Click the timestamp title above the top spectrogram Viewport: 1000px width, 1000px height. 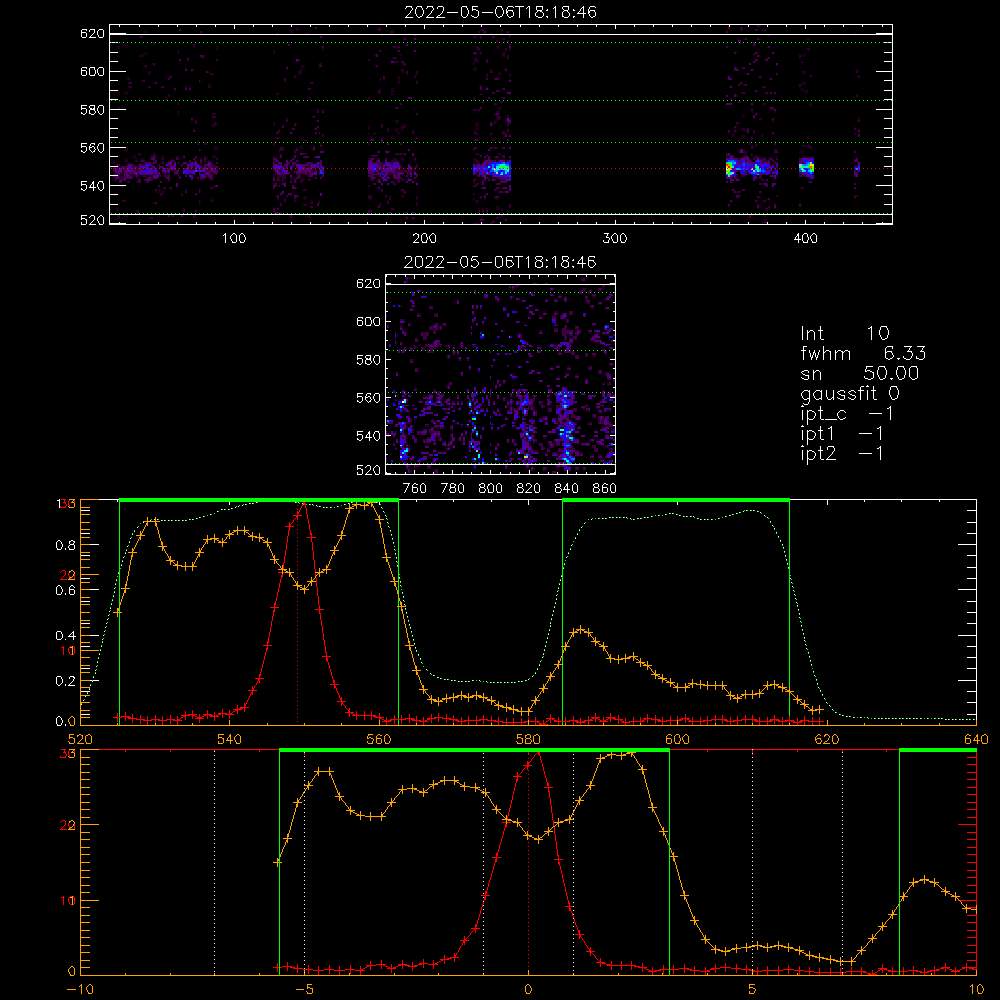(x=501, y=12)
